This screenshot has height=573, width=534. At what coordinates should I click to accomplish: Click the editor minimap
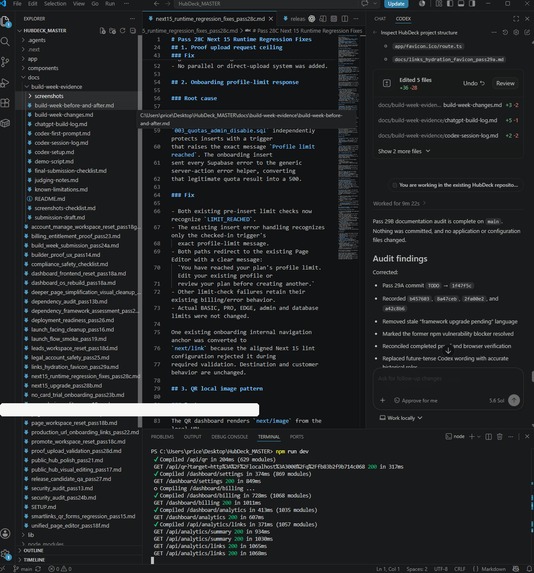(348, 146)
